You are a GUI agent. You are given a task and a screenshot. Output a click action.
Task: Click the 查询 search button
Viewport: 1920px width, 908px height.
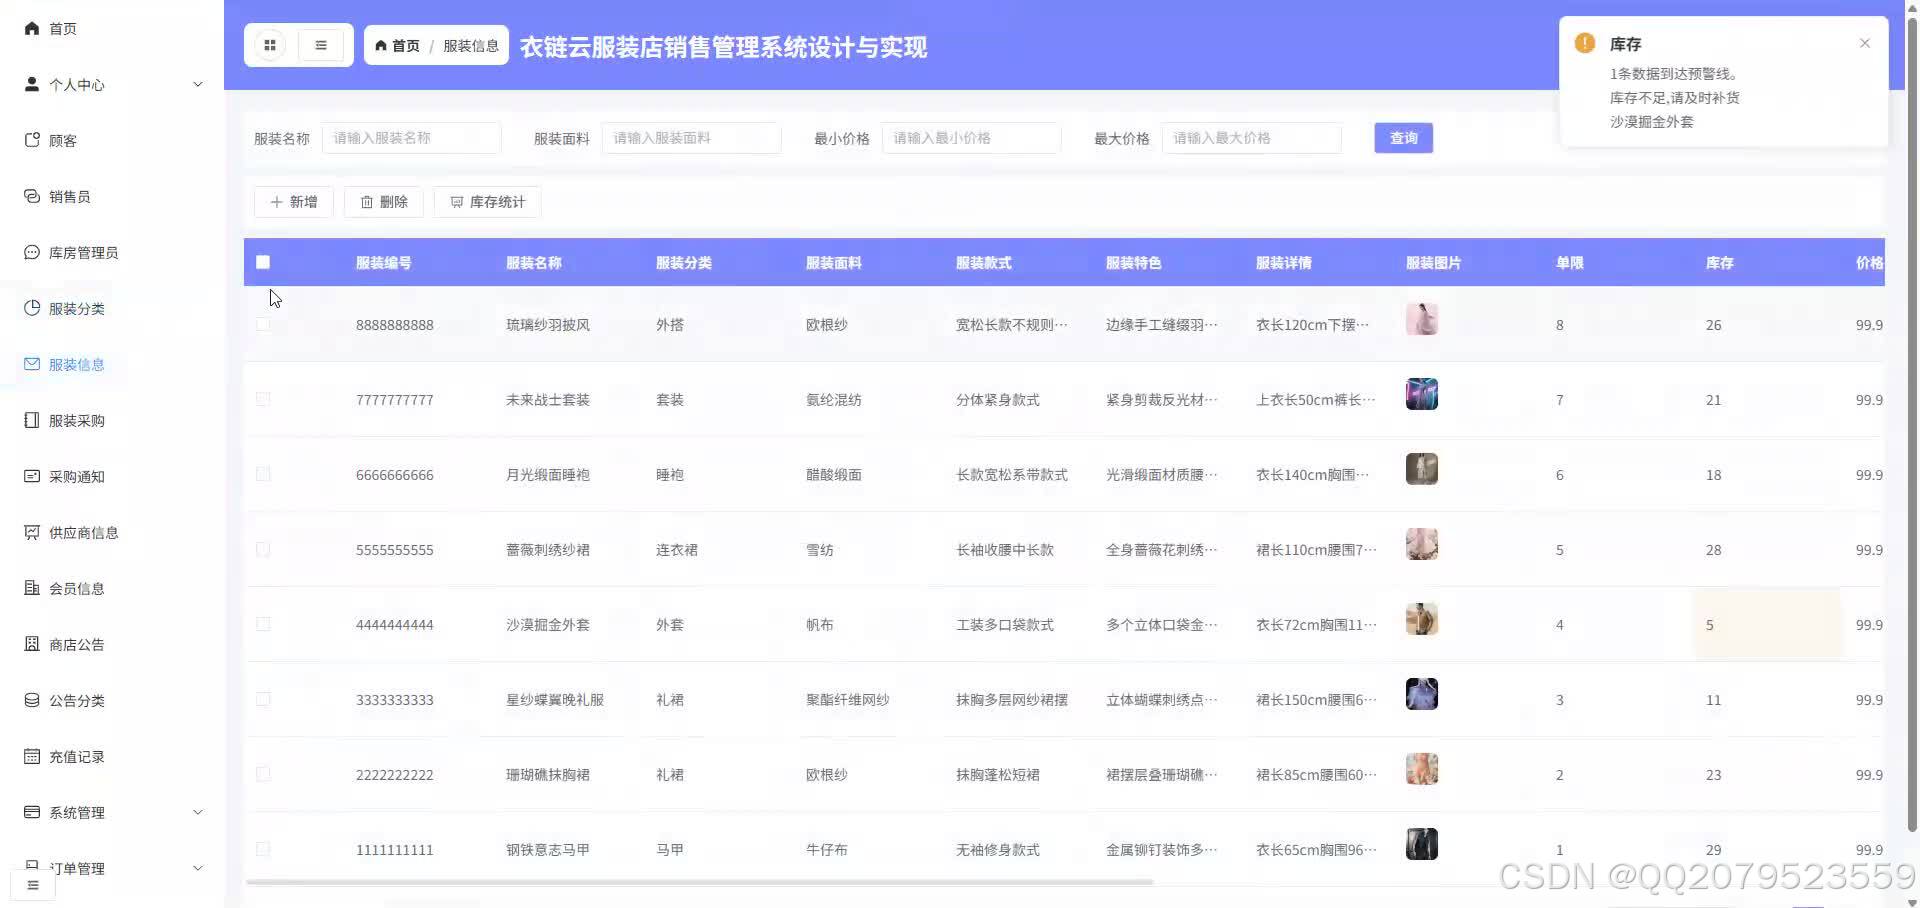[1403, 138]
